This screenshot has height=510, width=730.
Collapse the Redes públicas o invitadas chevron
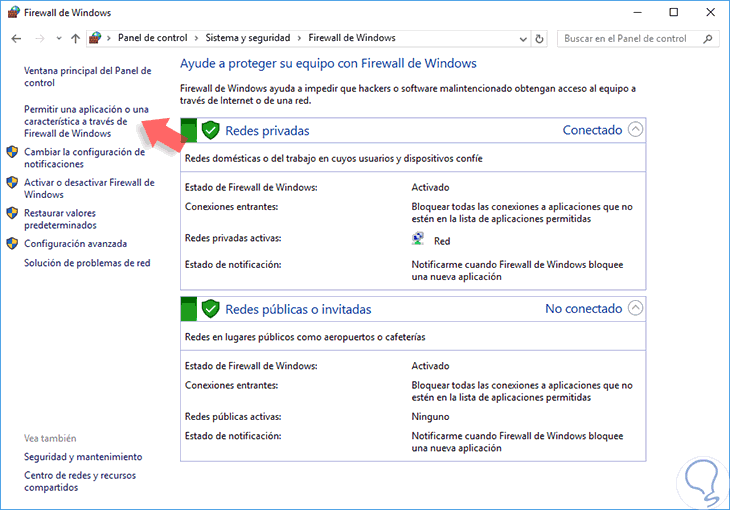point(635,308)
